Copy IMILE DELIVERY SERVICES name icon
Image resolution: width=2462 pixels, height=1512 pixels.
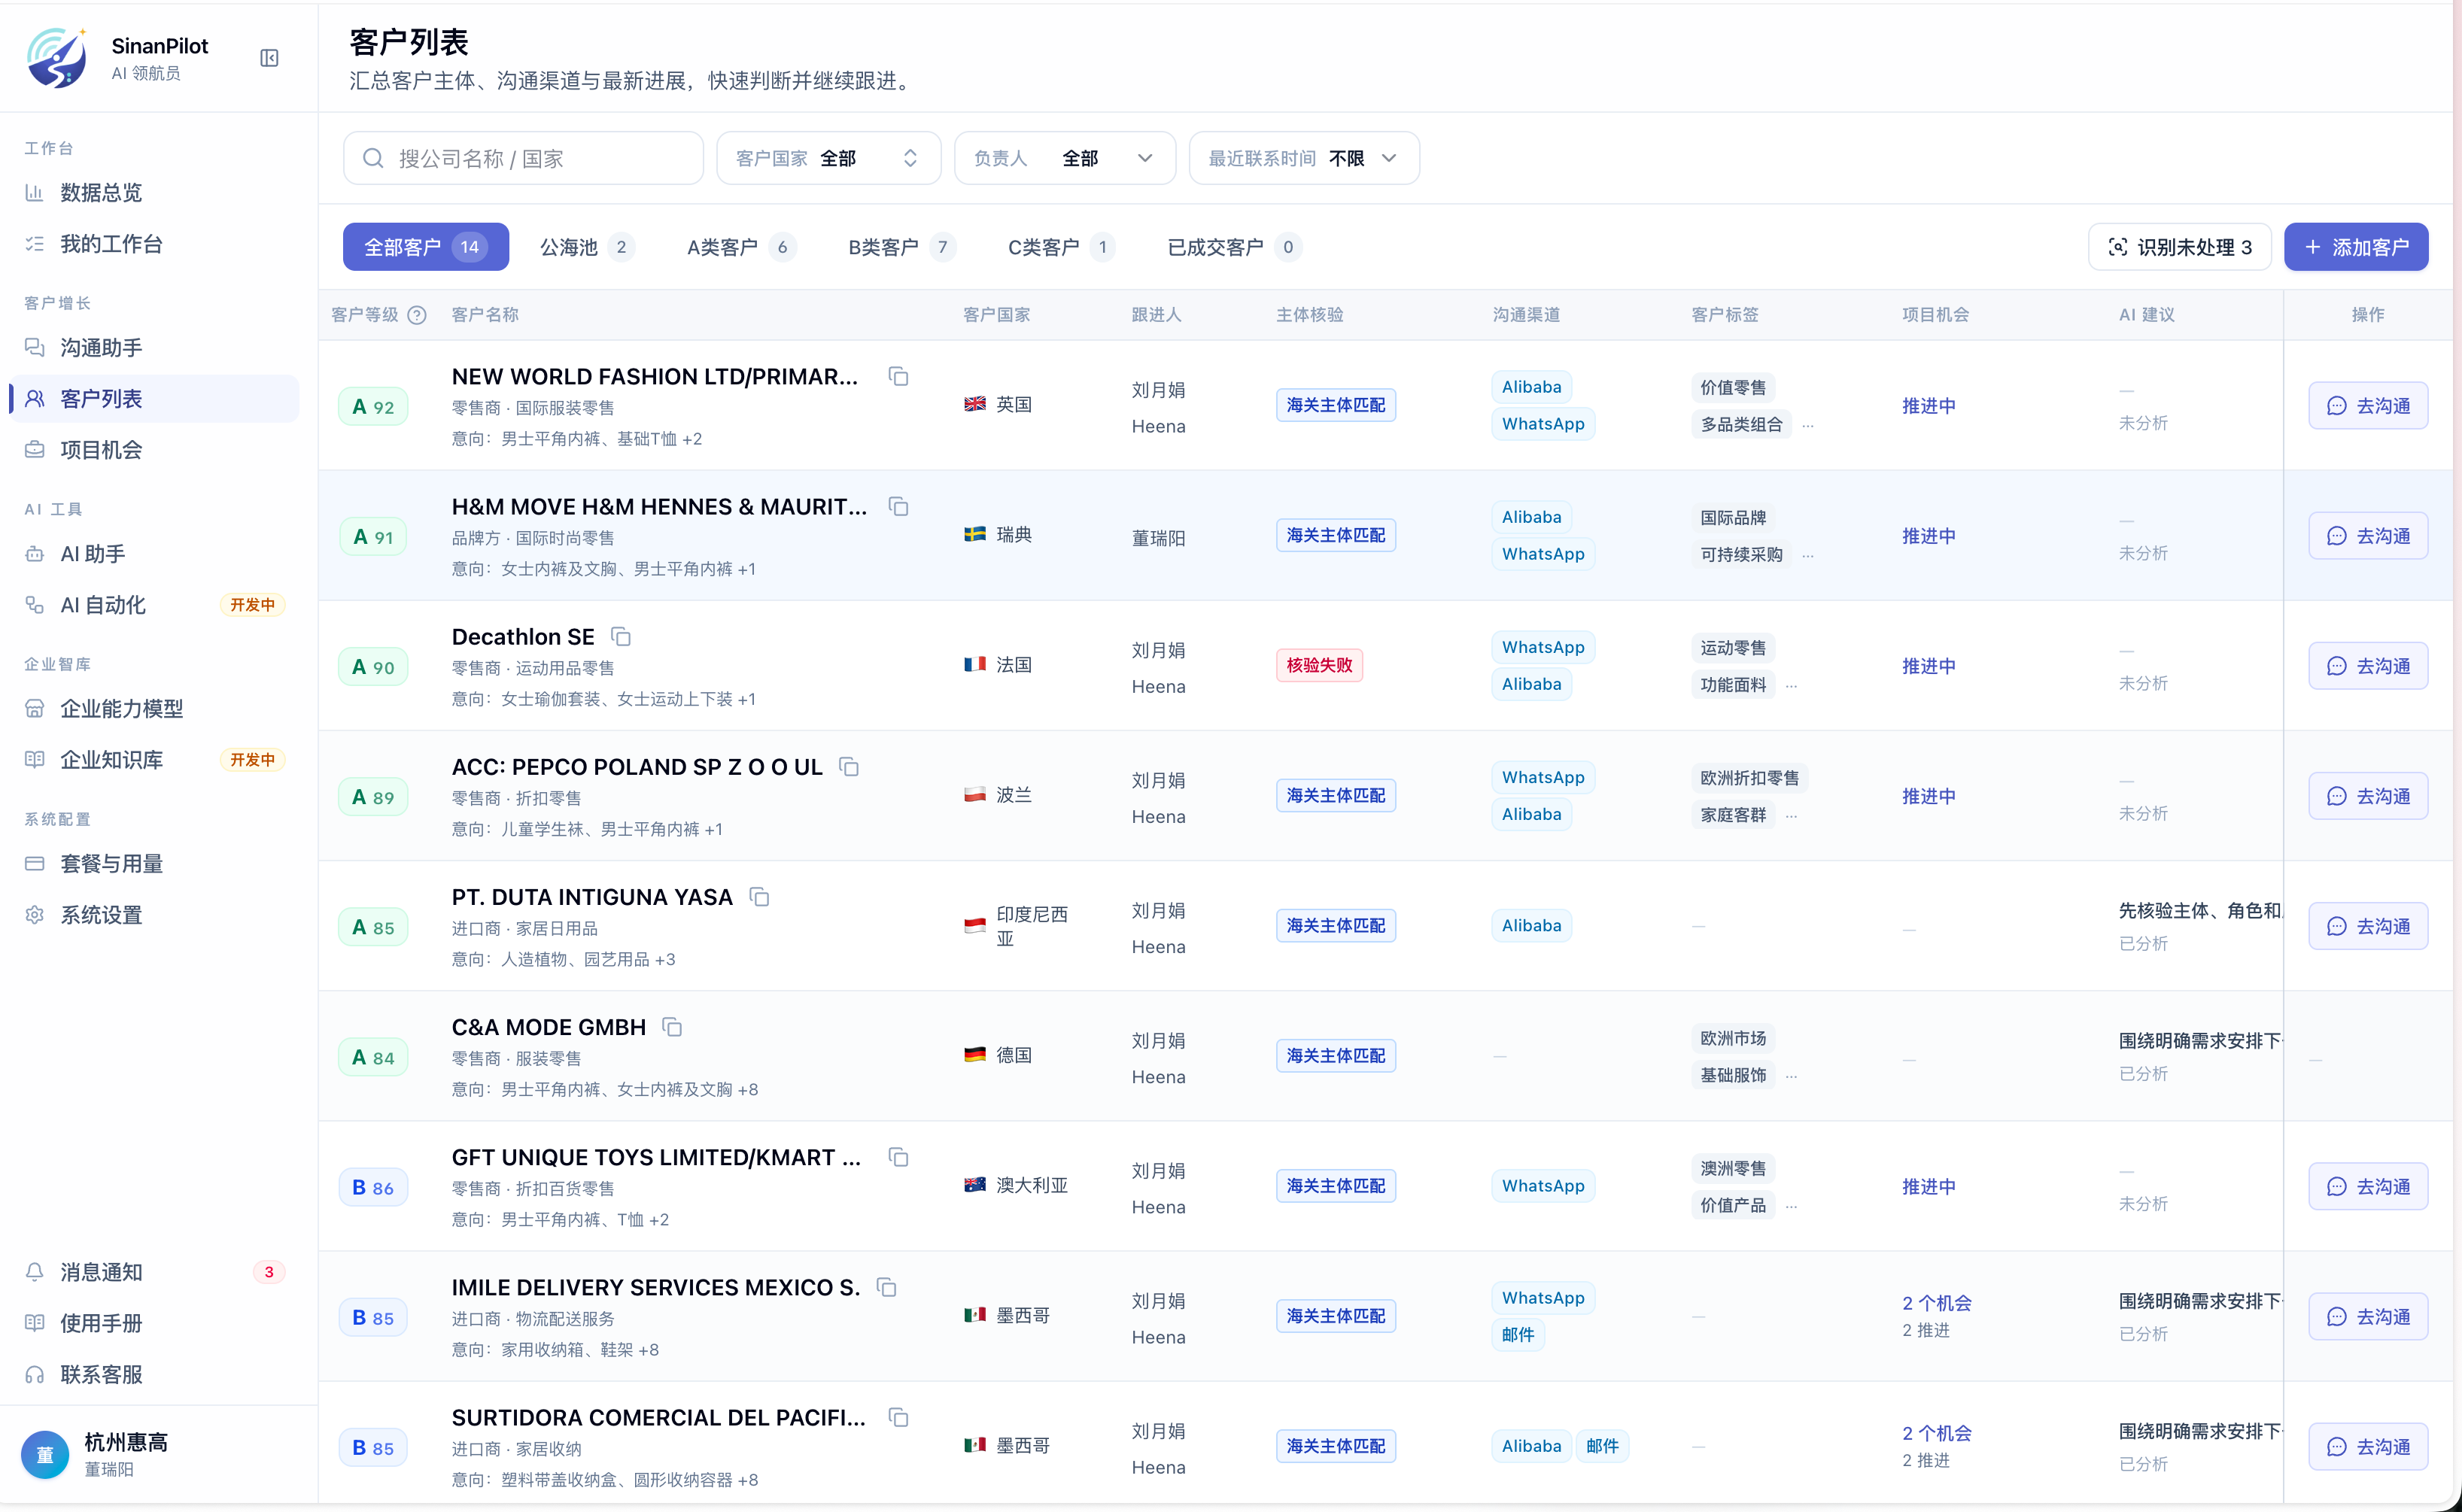click(886, 1286)
